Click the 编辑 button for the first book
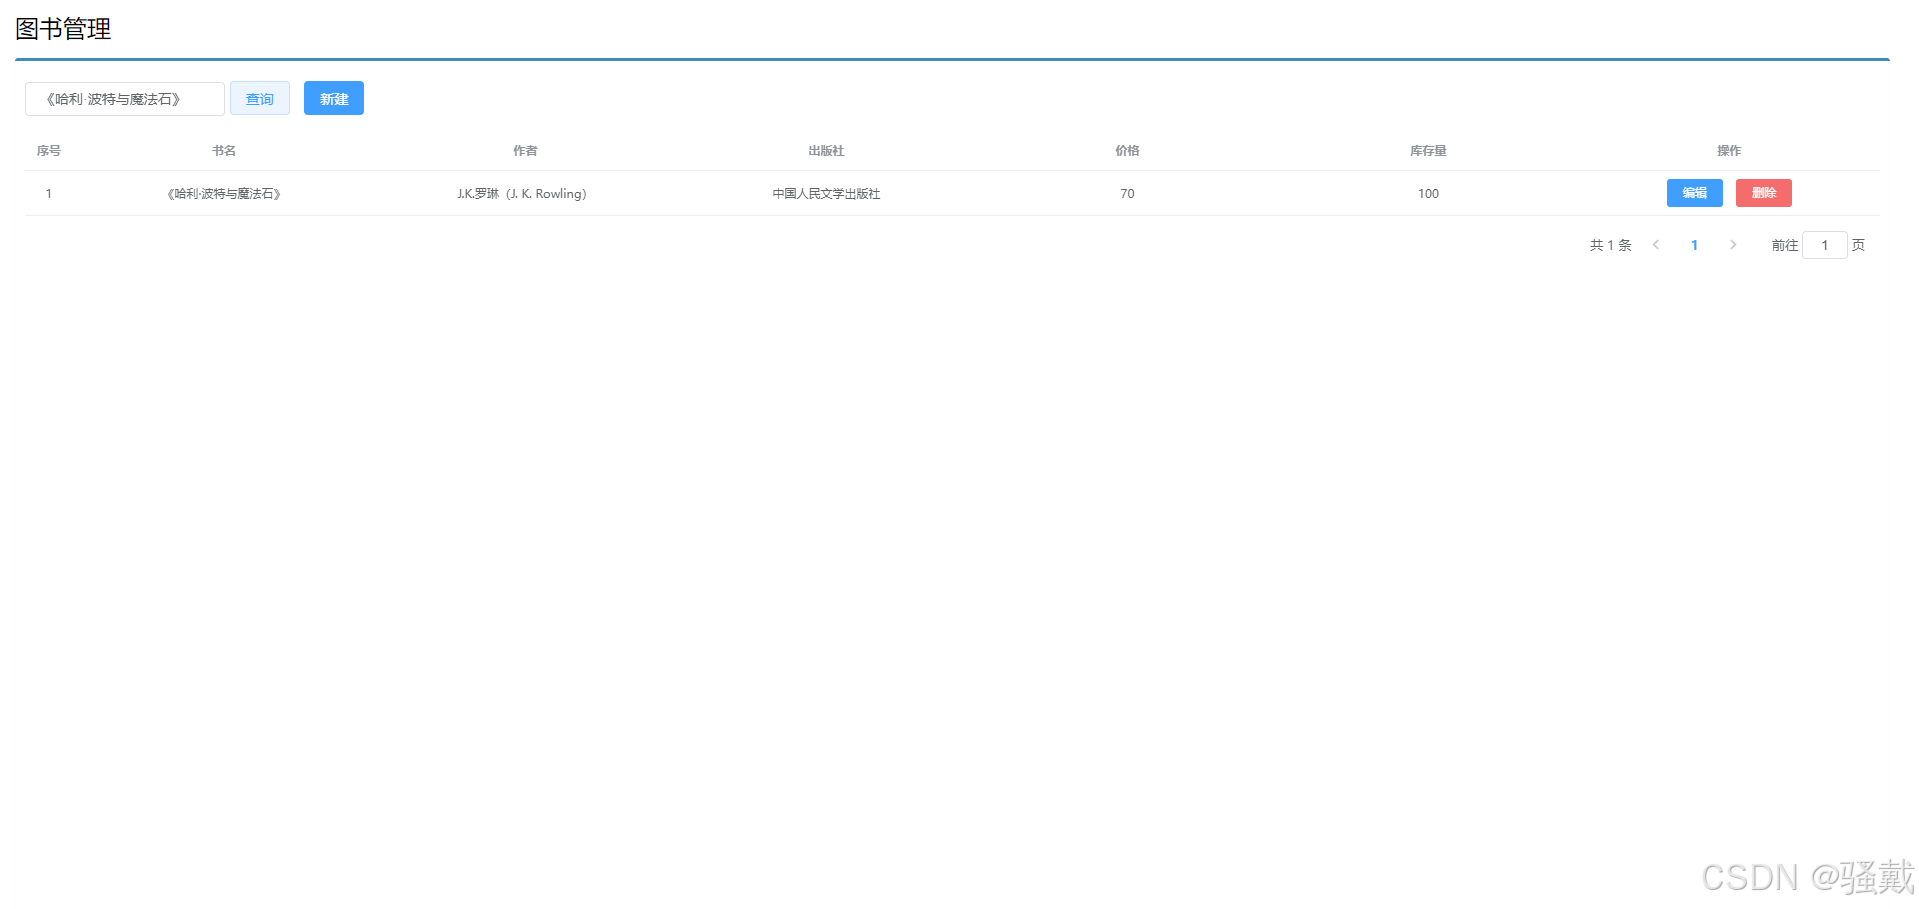1919x909 pixels. (x=1694, y=193)
